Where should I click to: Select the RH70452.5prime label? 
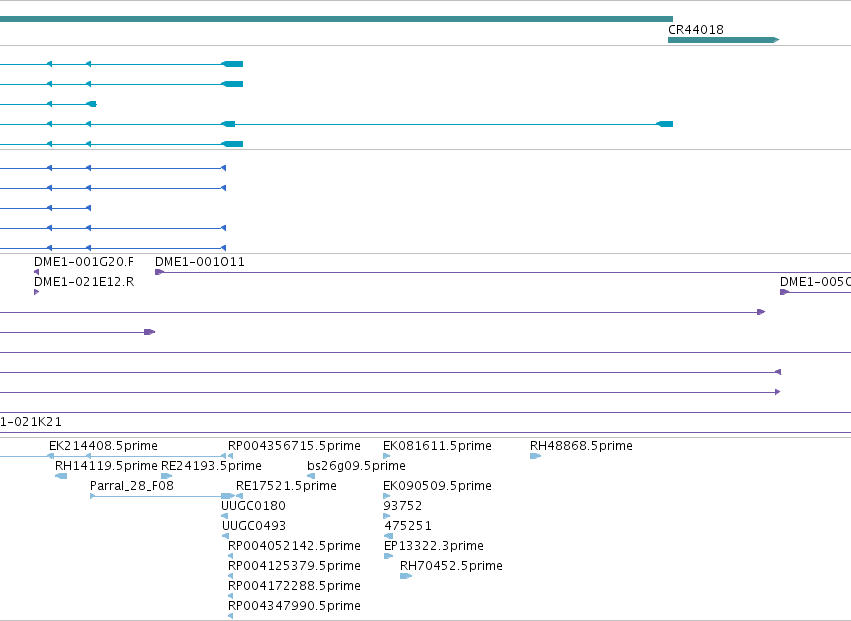tap(452, 566)
